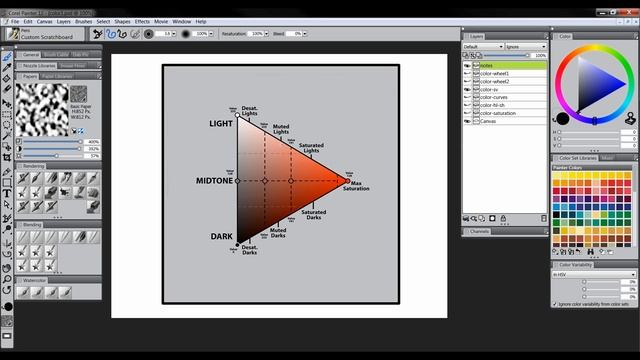Click the main color black swatch in Color panel
The image size is (640, 360).
pos(563,118)
